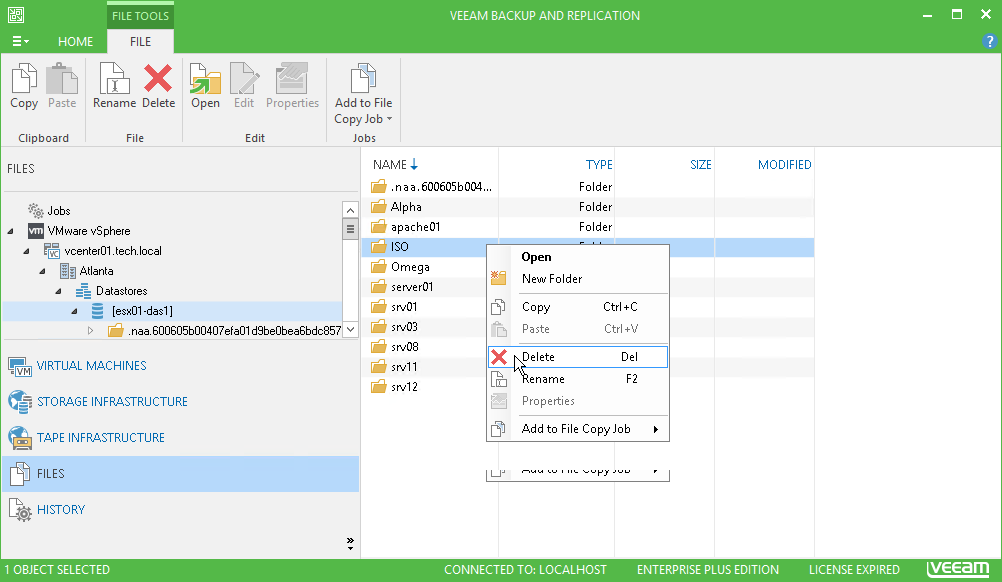Sort by the TYPE column header
The width and height of the screenshot is (1002, 582).
599,165
